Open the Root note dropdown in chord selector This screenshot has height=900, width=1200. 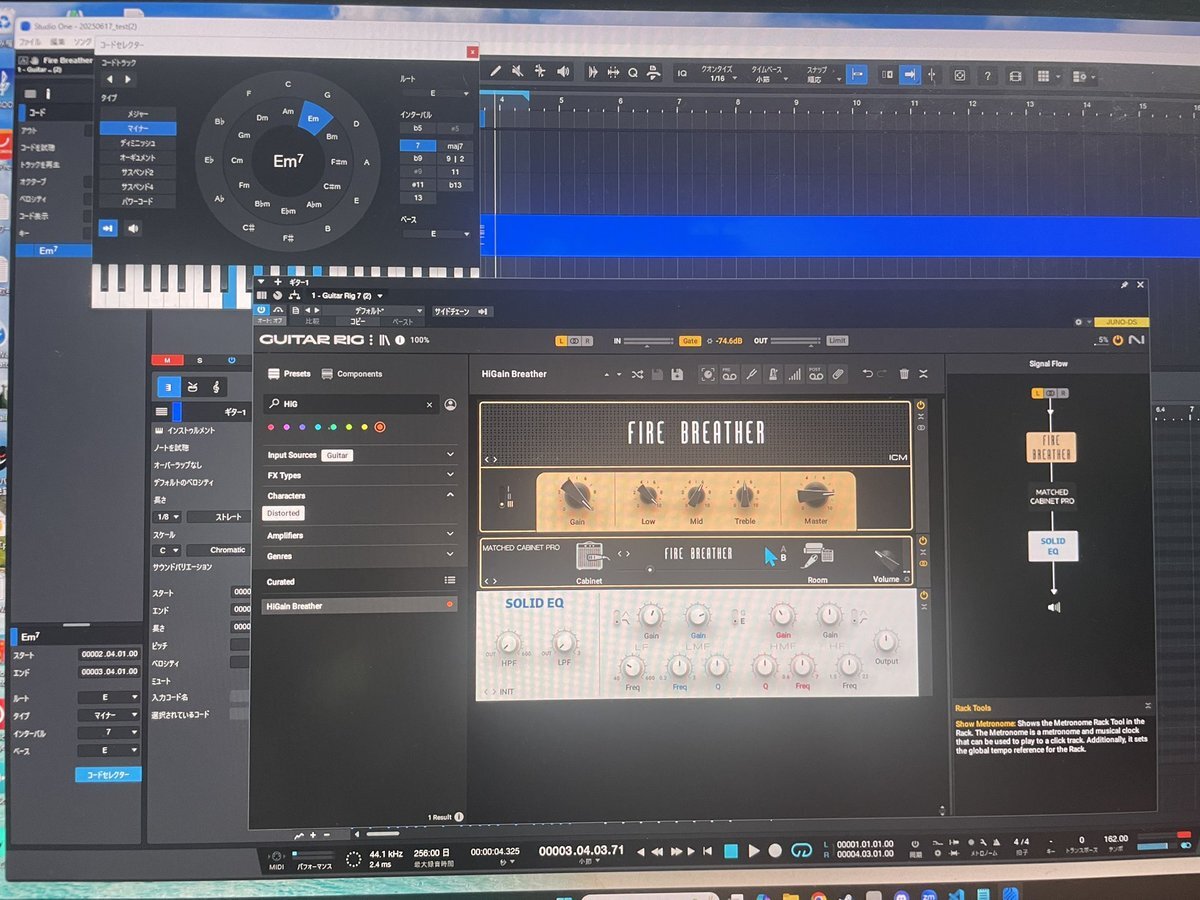point(435,93)
